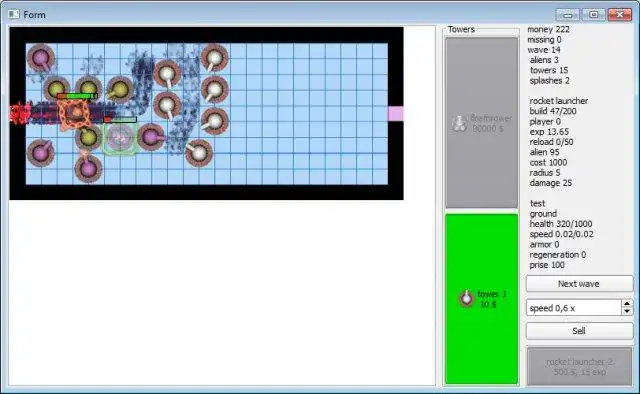The height and width of the screenshot is (394, 640).
Task: Click the 'damage 25' value
Action: pyautogui.click(x=551, y=183)
